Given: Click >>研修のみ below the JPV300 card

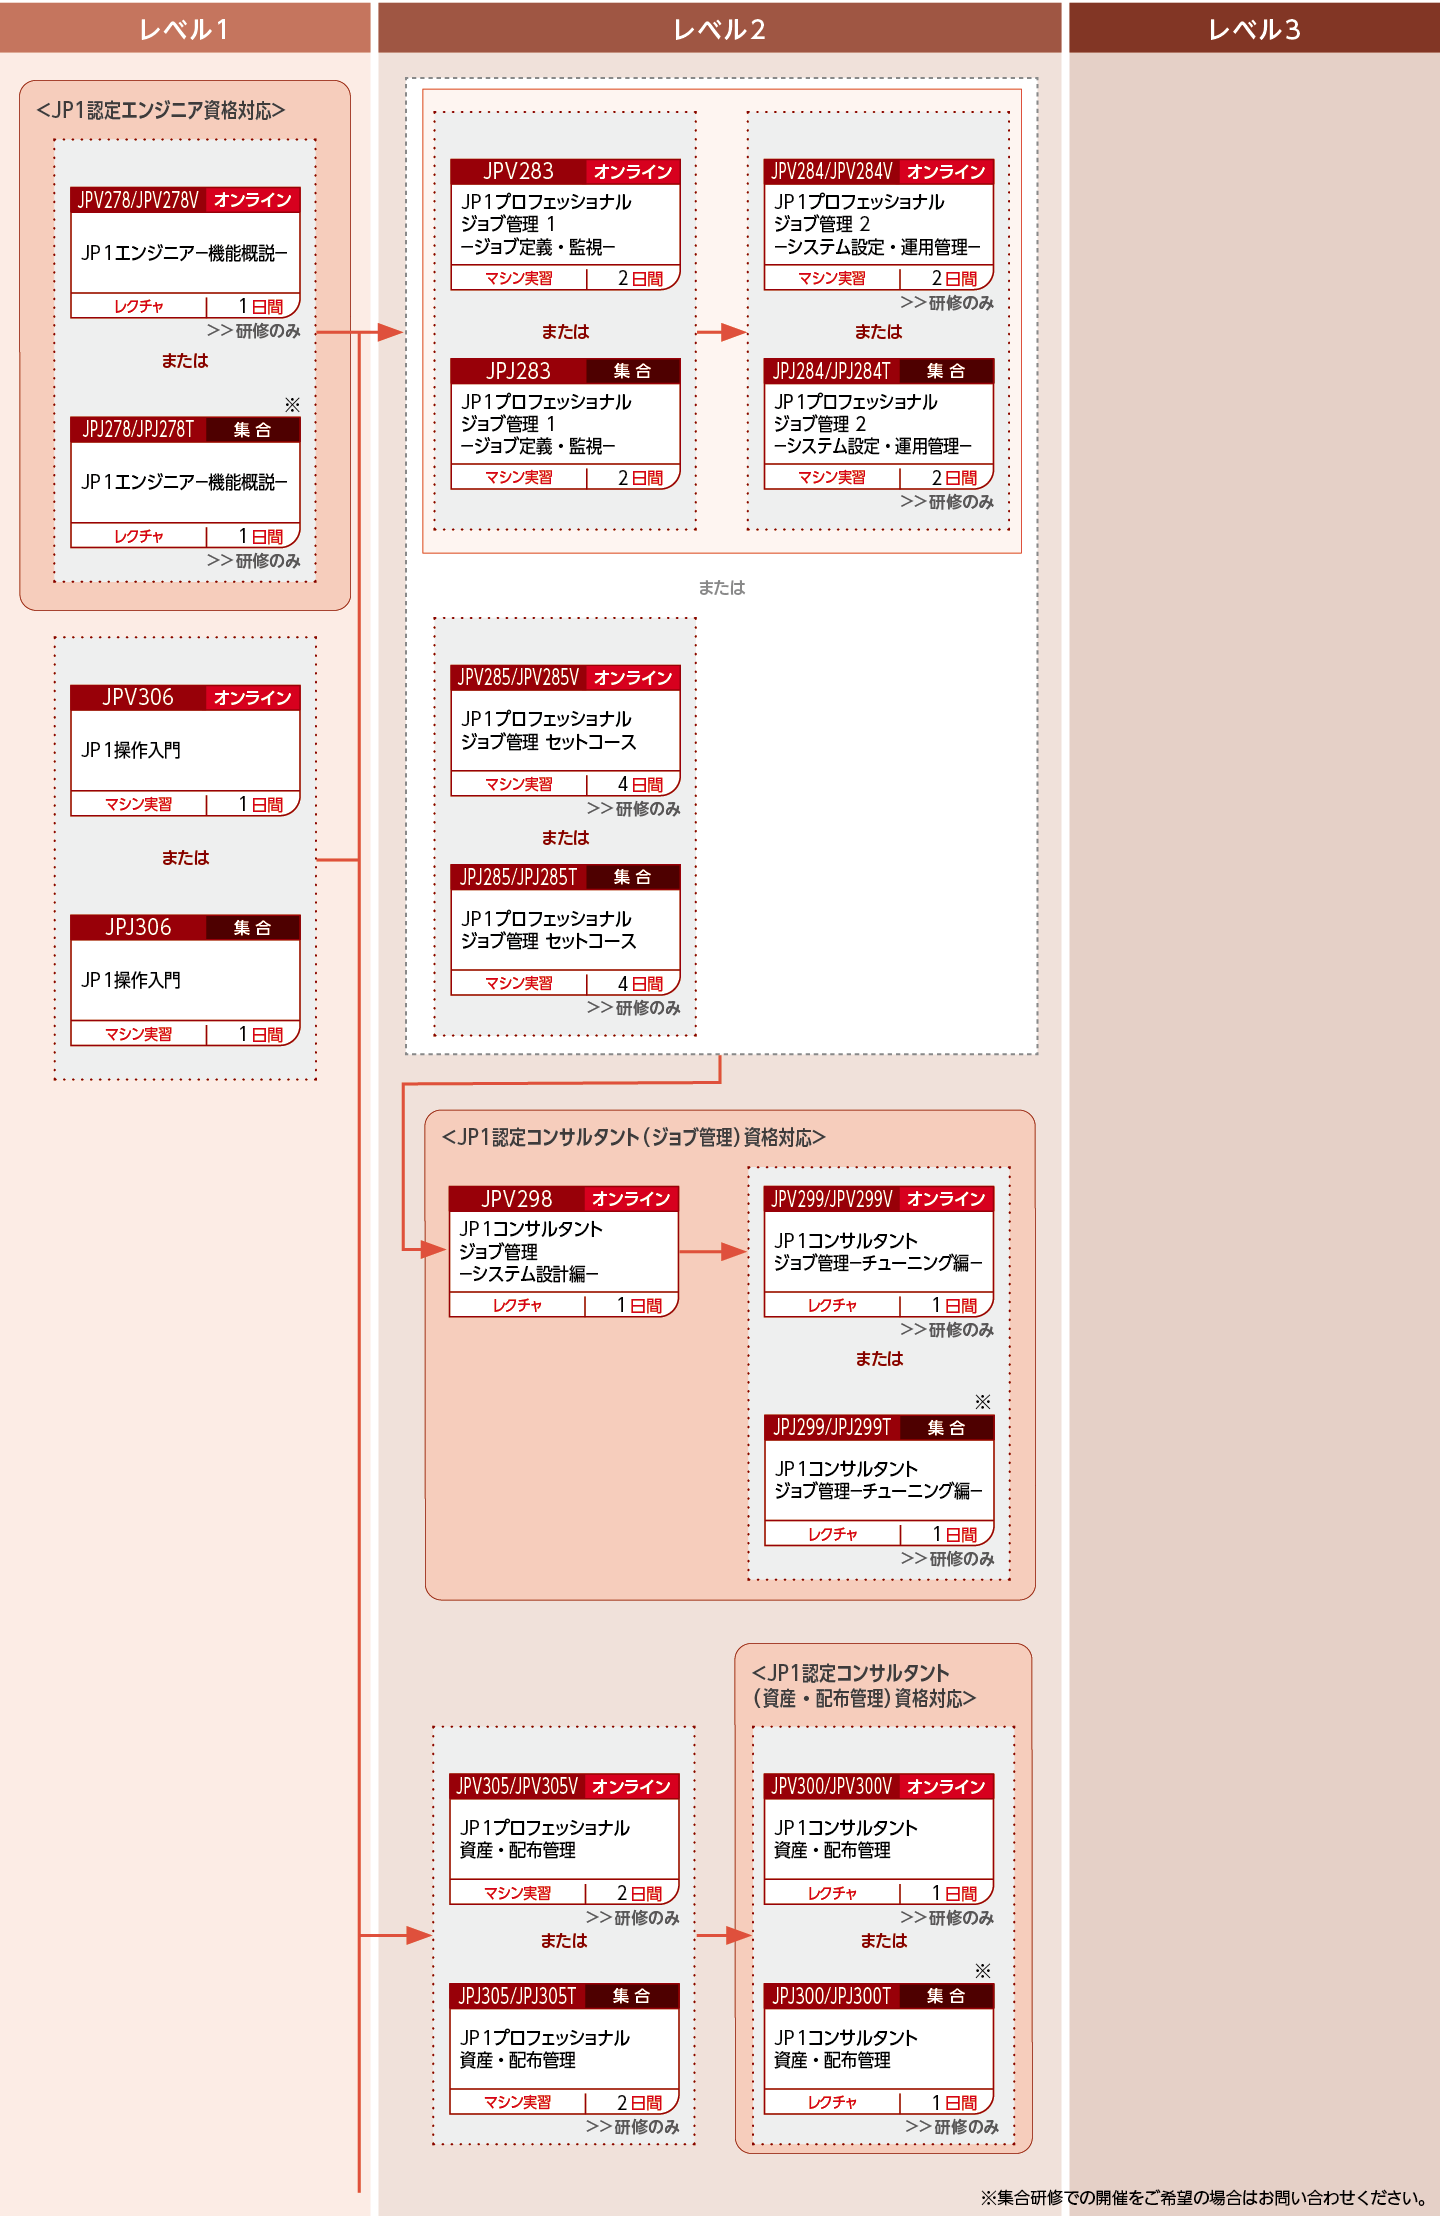Looking at the screenshot, I should coord(947,1918).
